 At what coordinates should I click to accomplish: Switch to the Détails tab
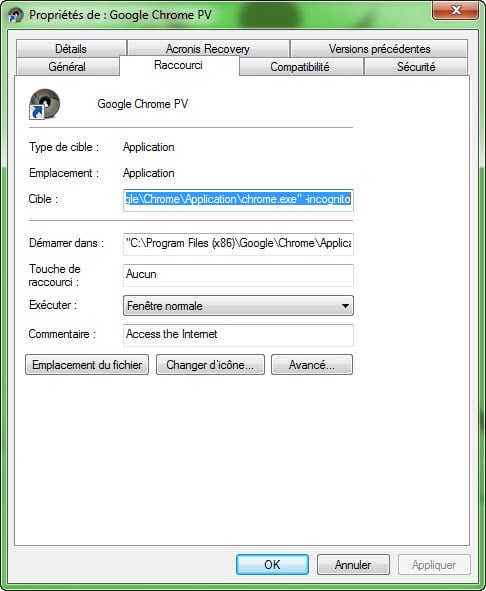[x=71, y=49]
